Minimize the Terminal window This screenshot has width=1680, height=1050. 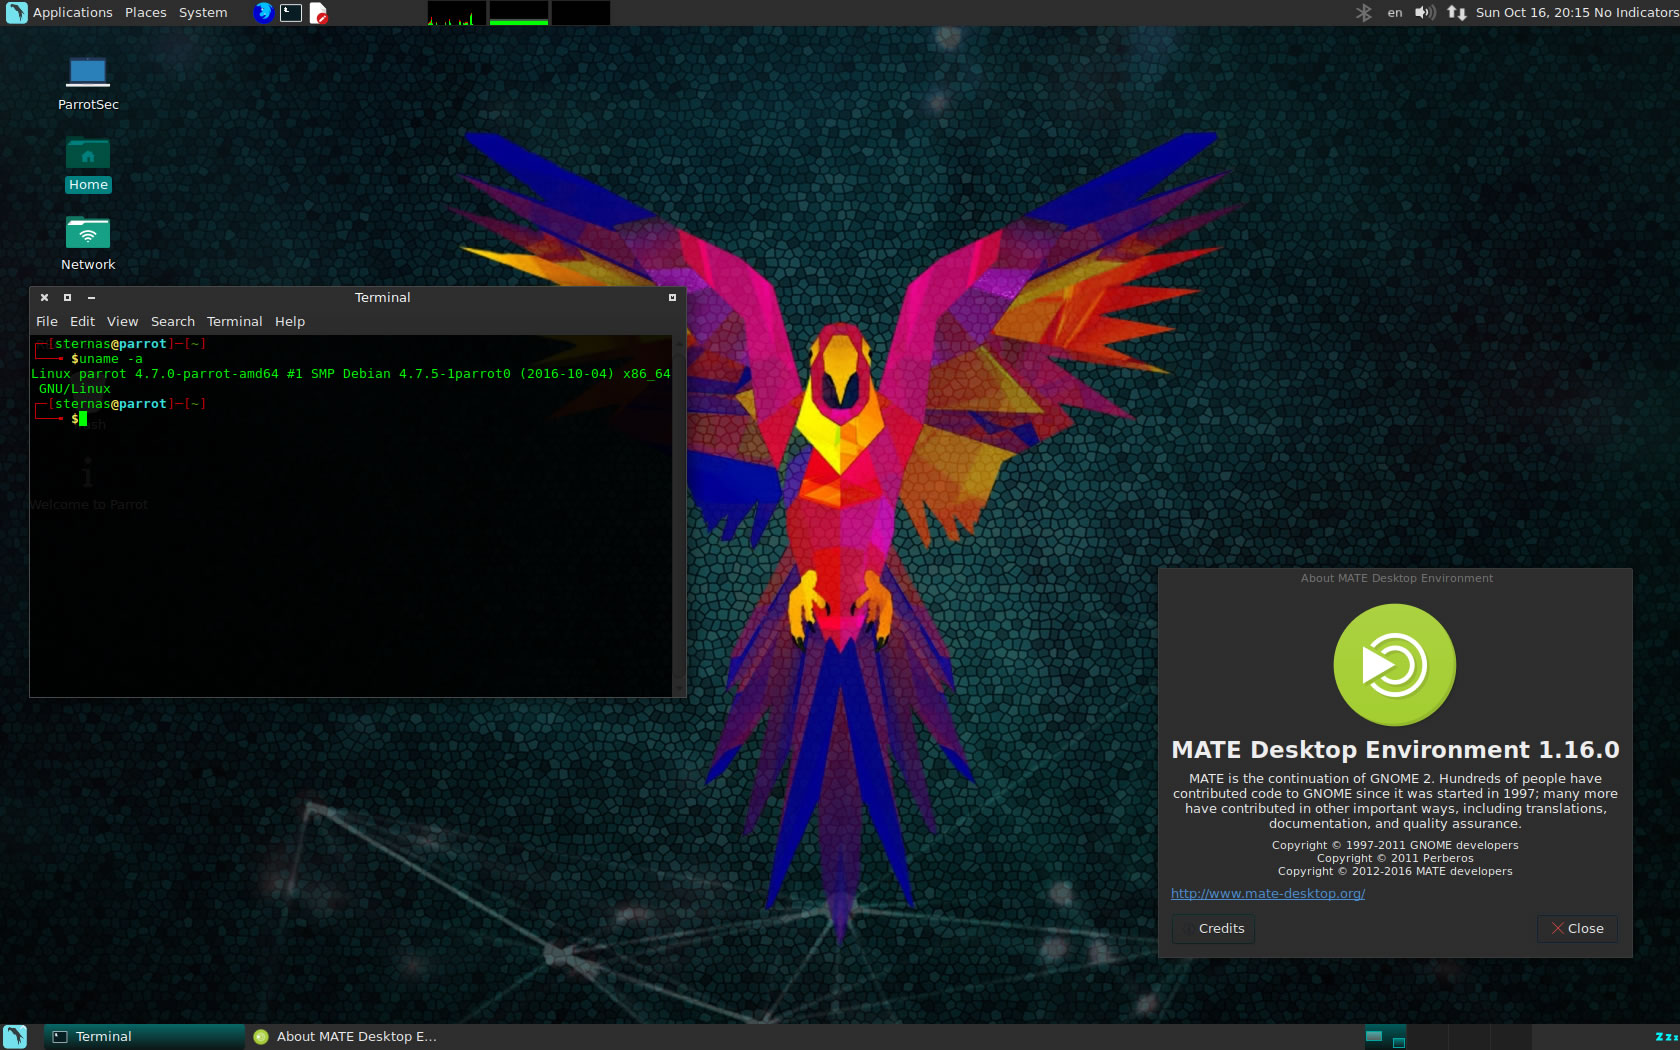(91, 297)
